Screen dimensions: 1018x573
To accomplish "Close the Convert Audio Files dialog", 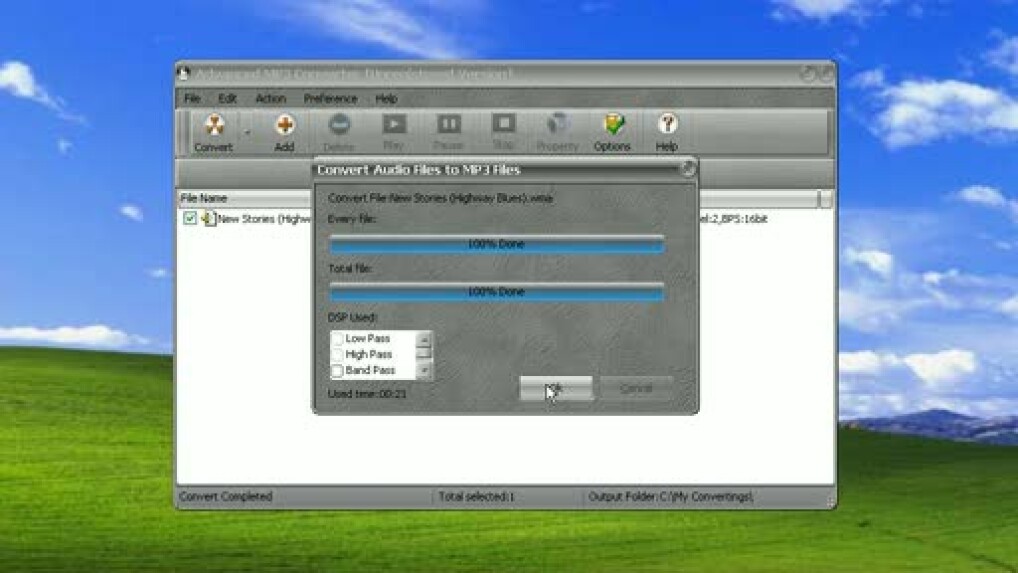I will pos(688,169).
